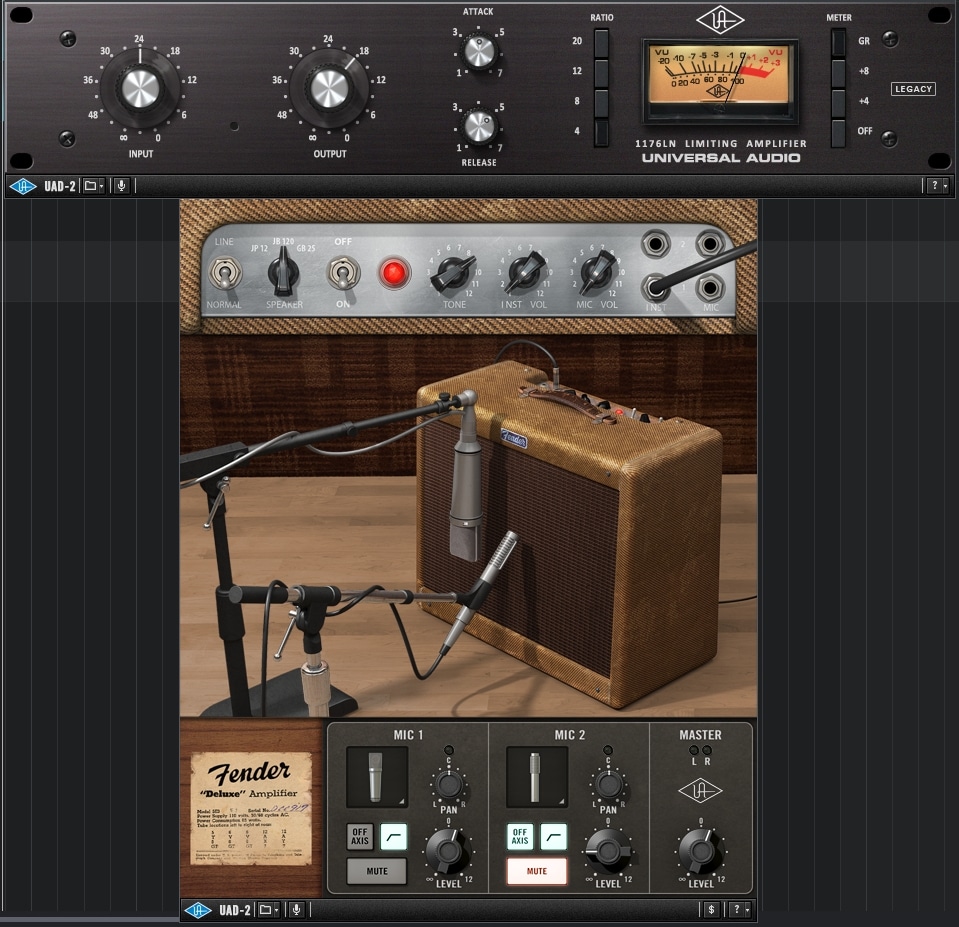Click the UA logo in MASTER section
This screenshot has width=959, height=927.
click(700, 791)
